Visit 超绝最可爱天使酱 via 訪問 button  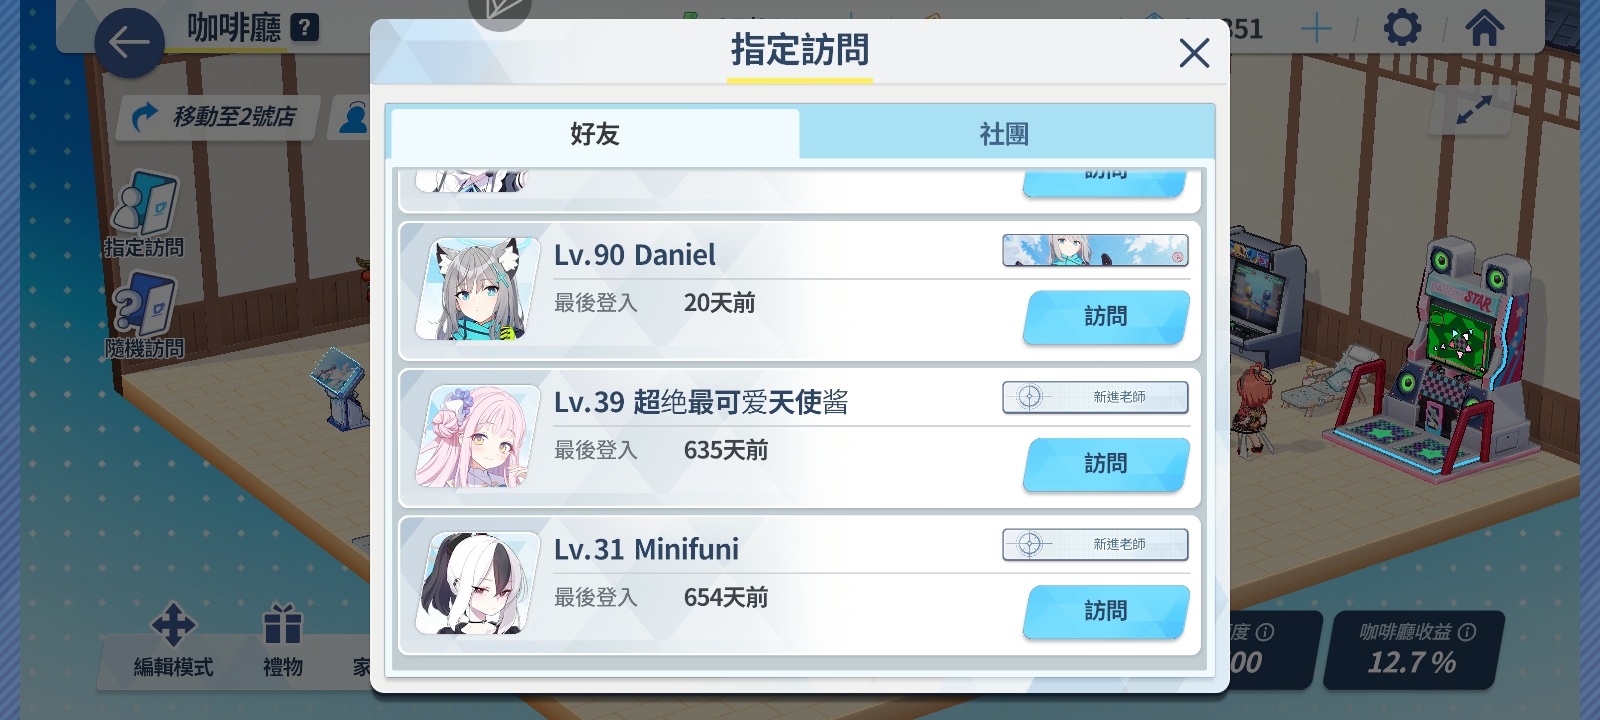click(x=1106, y=464)
